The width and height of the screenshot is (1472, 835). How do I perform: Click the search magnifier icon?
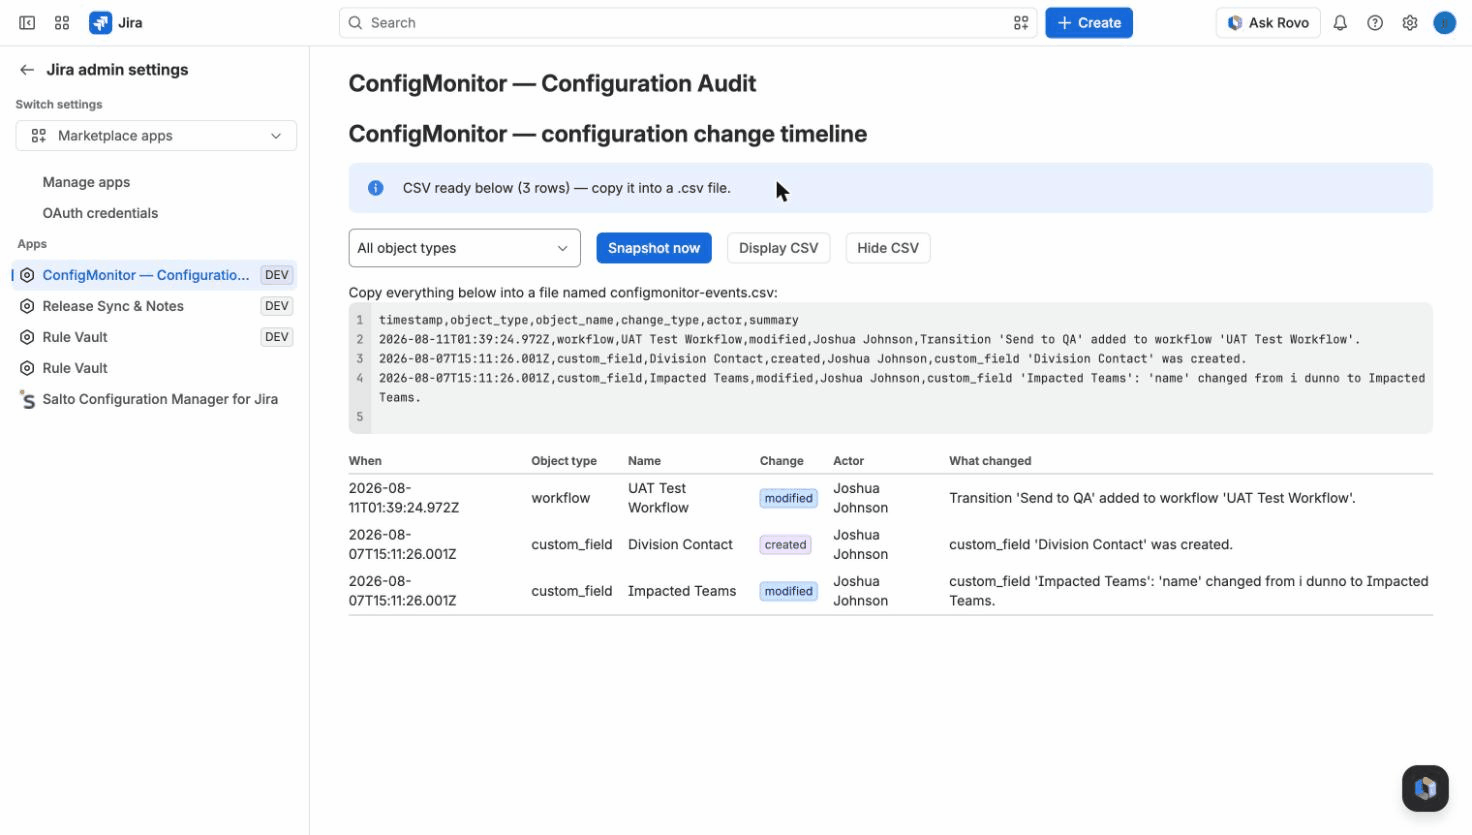[355, 22]
